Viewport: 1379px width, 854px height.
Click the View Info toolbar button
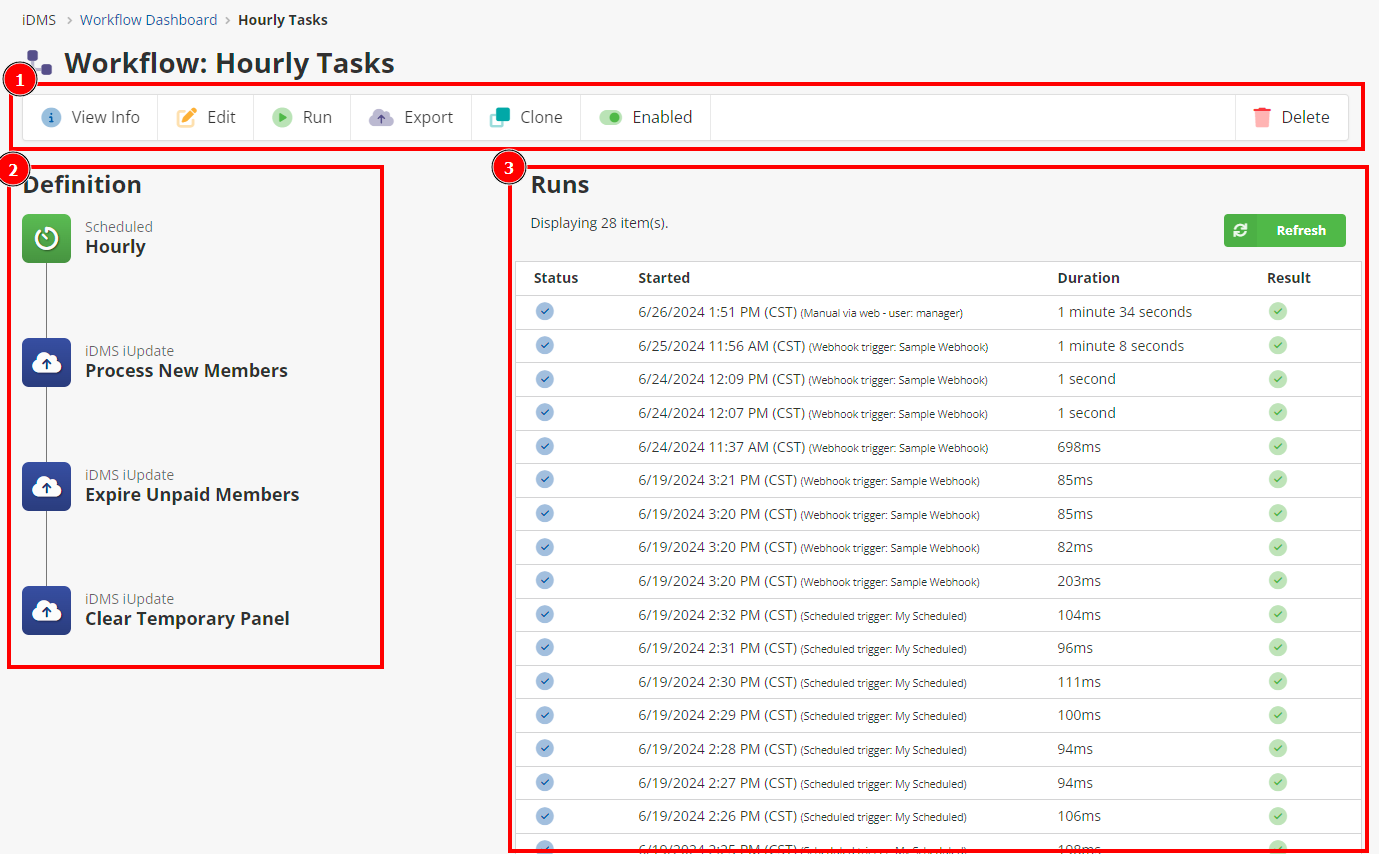91,117
